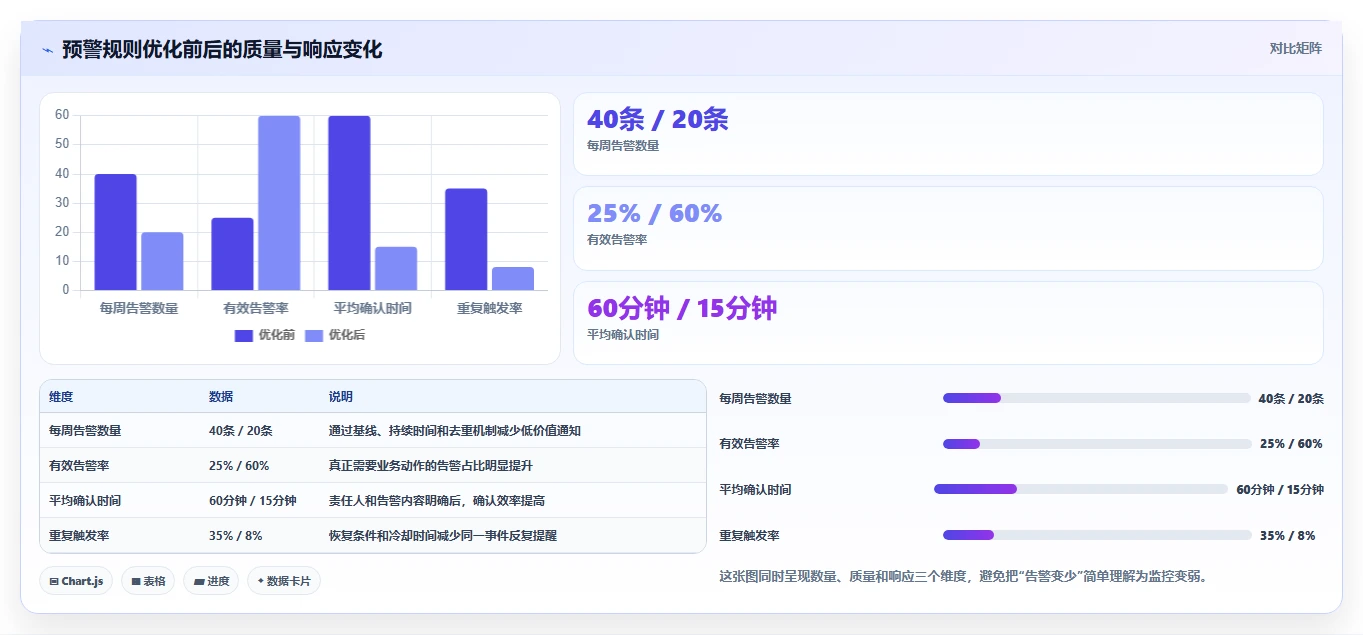Click the Chart.js tag chip
Screen dimensions: 1363x635
(77, 581)
